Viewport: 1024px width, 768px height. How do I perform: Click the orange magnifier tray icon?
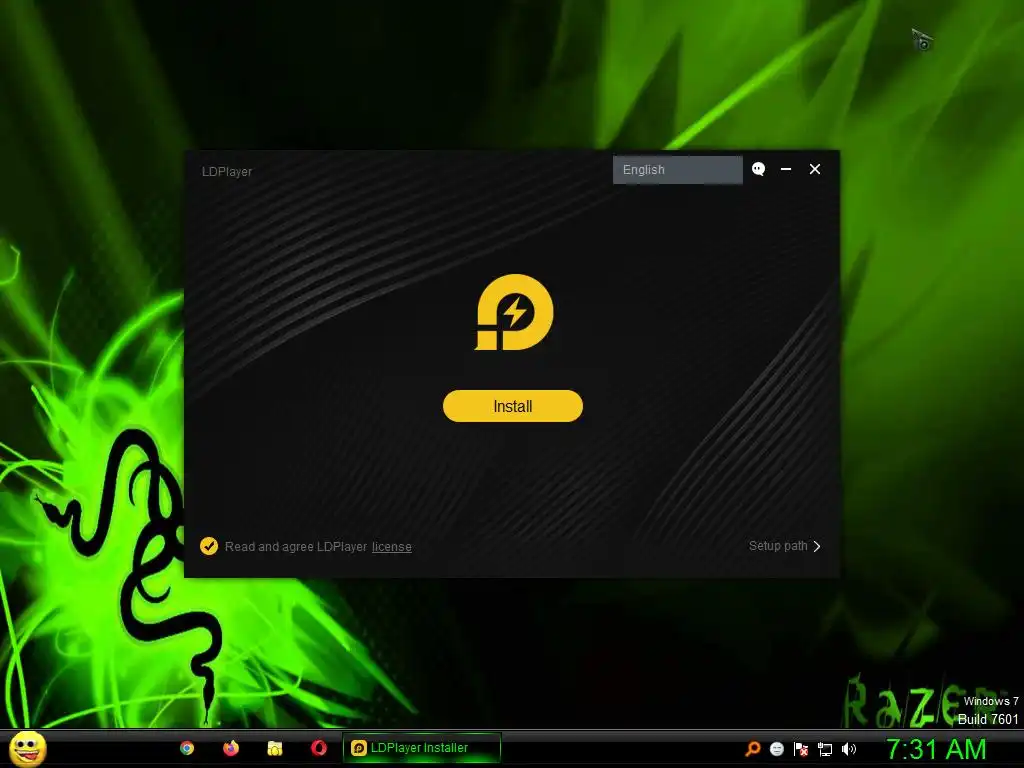(x=753, y=749)
